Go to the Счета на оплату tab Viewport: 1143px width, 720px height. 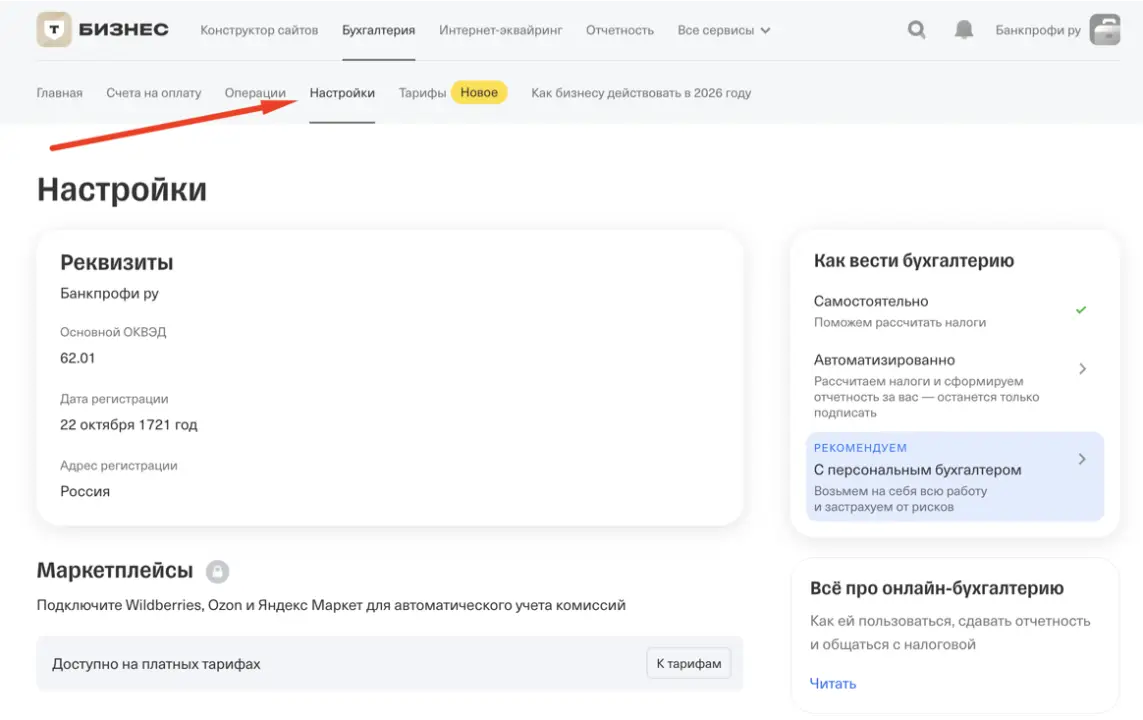coord(153,93)
